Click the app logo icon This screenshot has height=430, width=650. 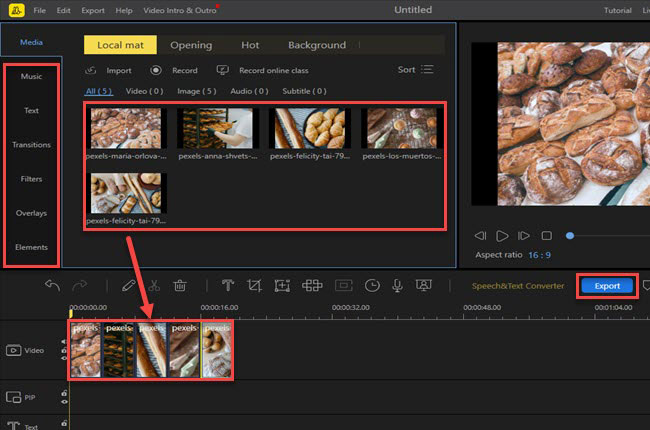[x=17, y=10]
